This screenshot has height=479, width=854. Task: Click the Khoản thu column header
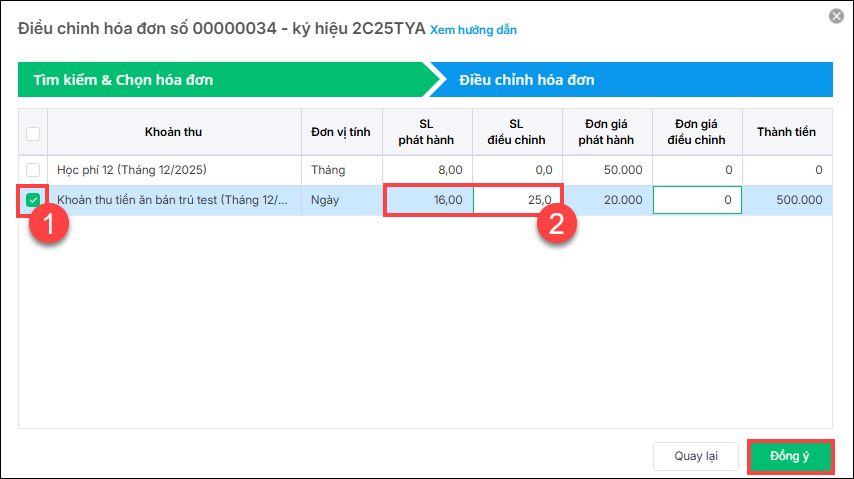pos(173,132)
